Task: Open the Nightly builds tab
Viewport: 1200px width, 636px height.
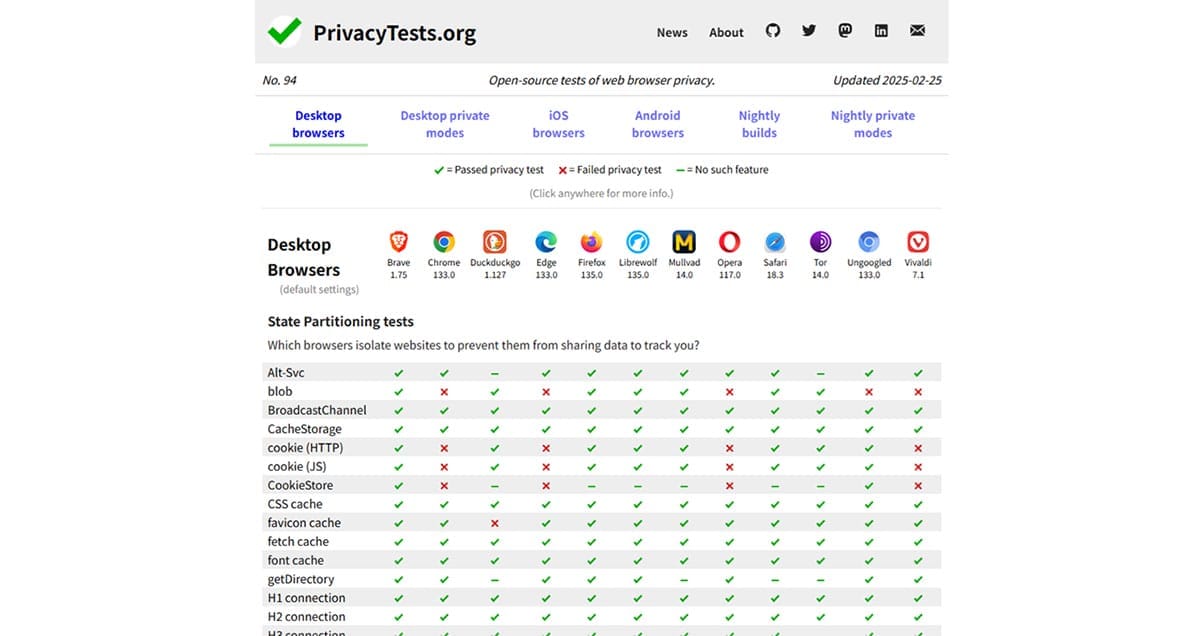Action: [759, 124]
